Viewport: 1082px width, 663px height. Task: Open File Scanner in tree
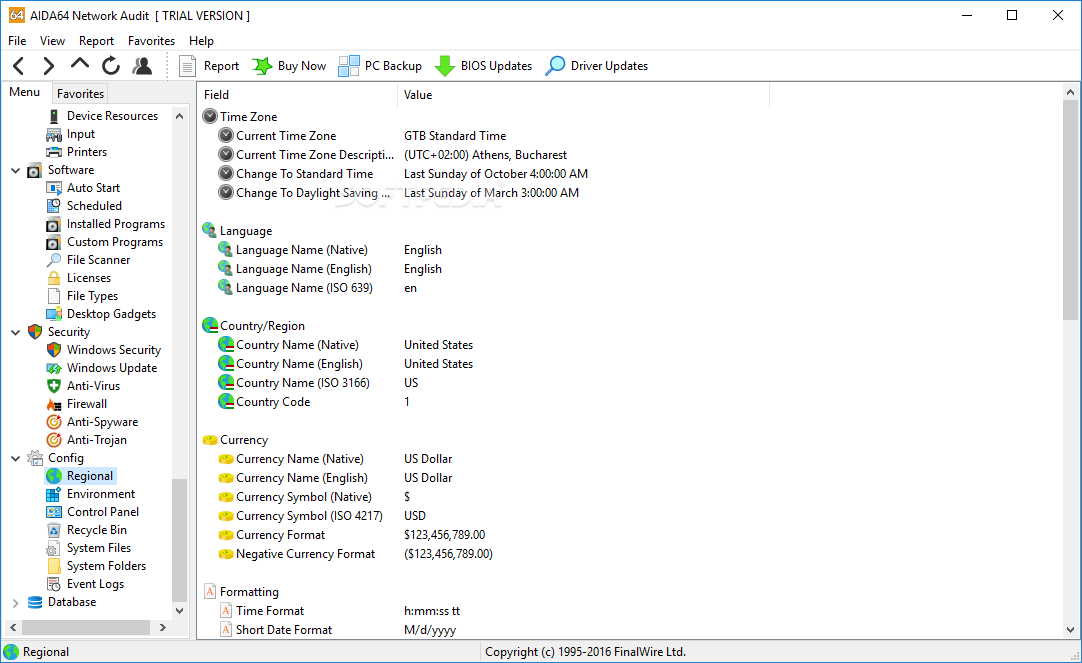[x=88, y=259]
